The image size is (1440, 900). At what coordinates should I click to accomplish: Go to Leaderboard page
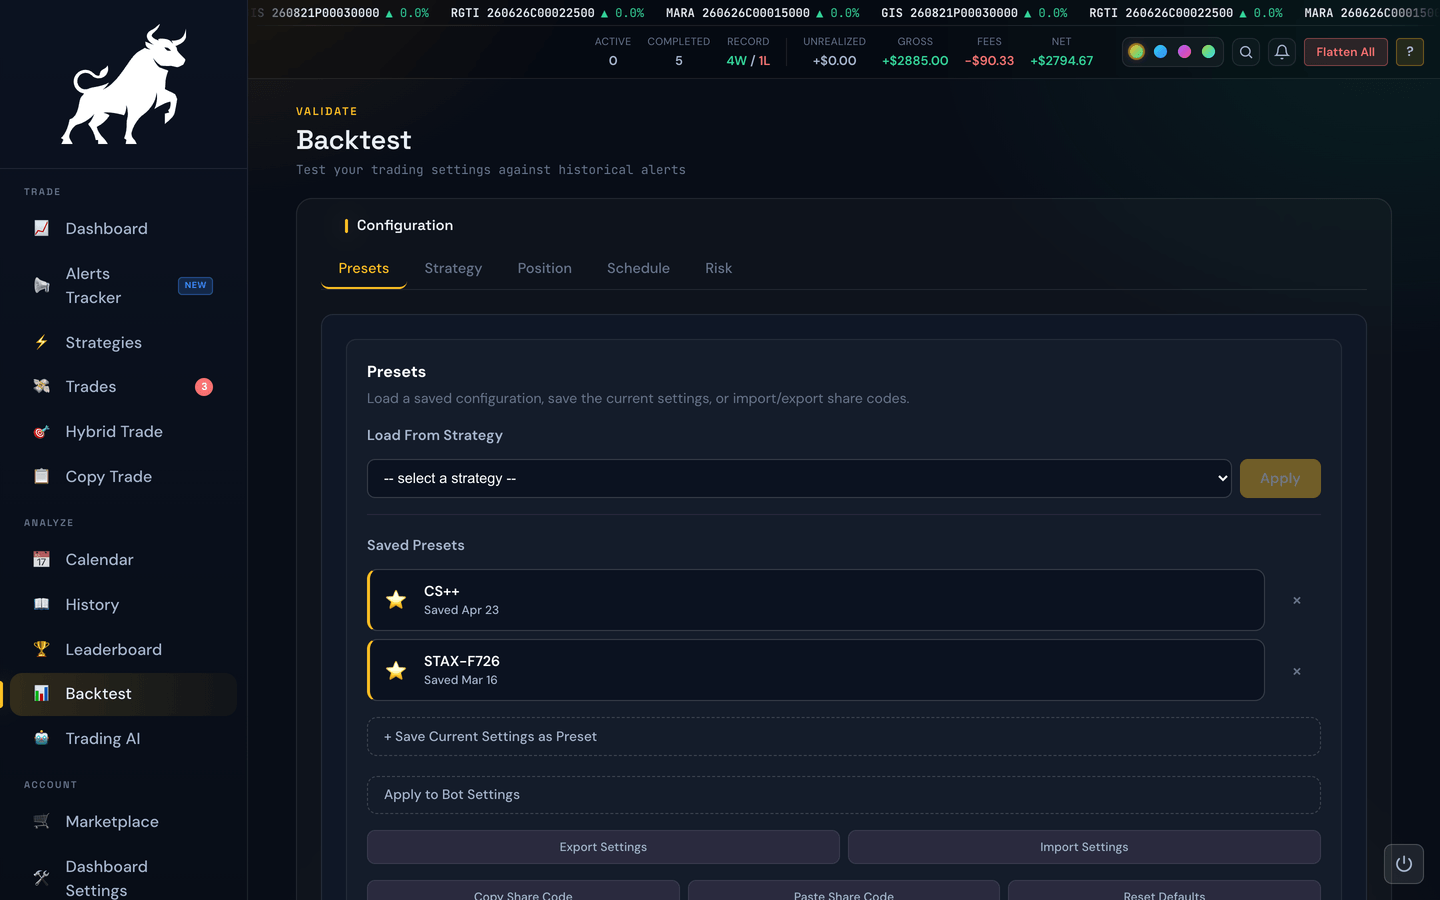pos(124,649)
